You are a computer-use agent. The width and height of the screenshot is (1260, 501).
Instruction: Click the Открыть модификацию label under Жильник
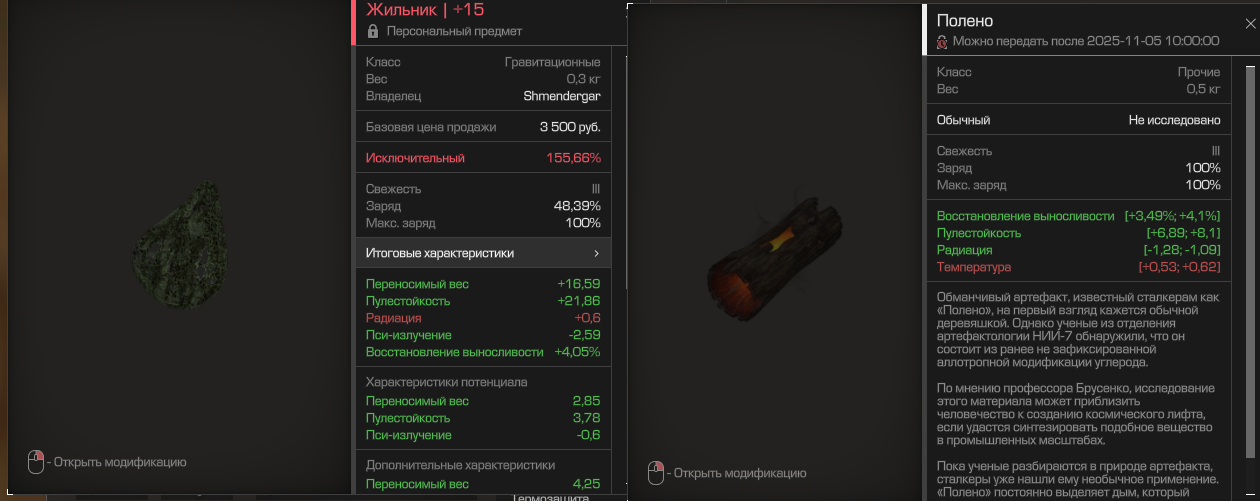120,462
